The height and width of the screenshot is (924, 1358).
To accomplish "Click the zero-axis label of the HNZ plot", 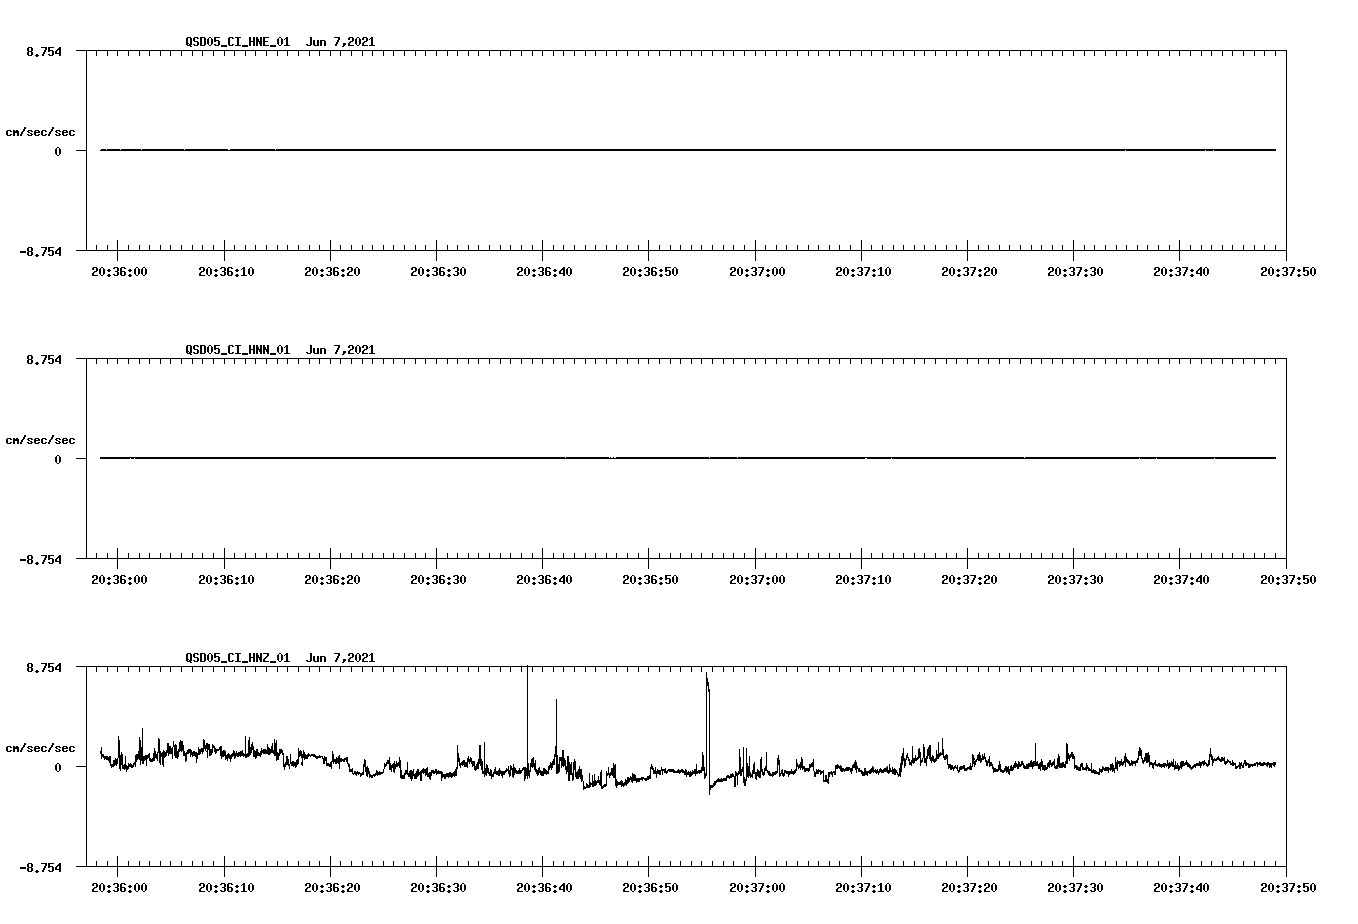I will click(x=58, y=768).
